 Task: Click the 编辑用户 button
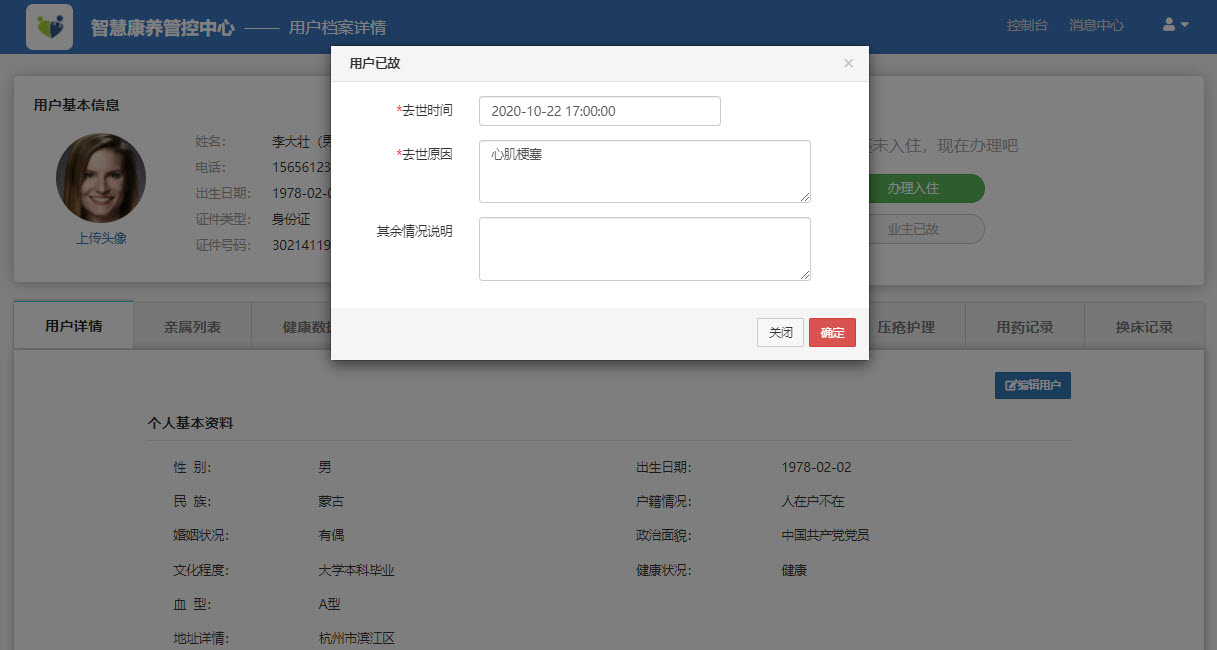pyautogui.click(x=1032, y=385)
